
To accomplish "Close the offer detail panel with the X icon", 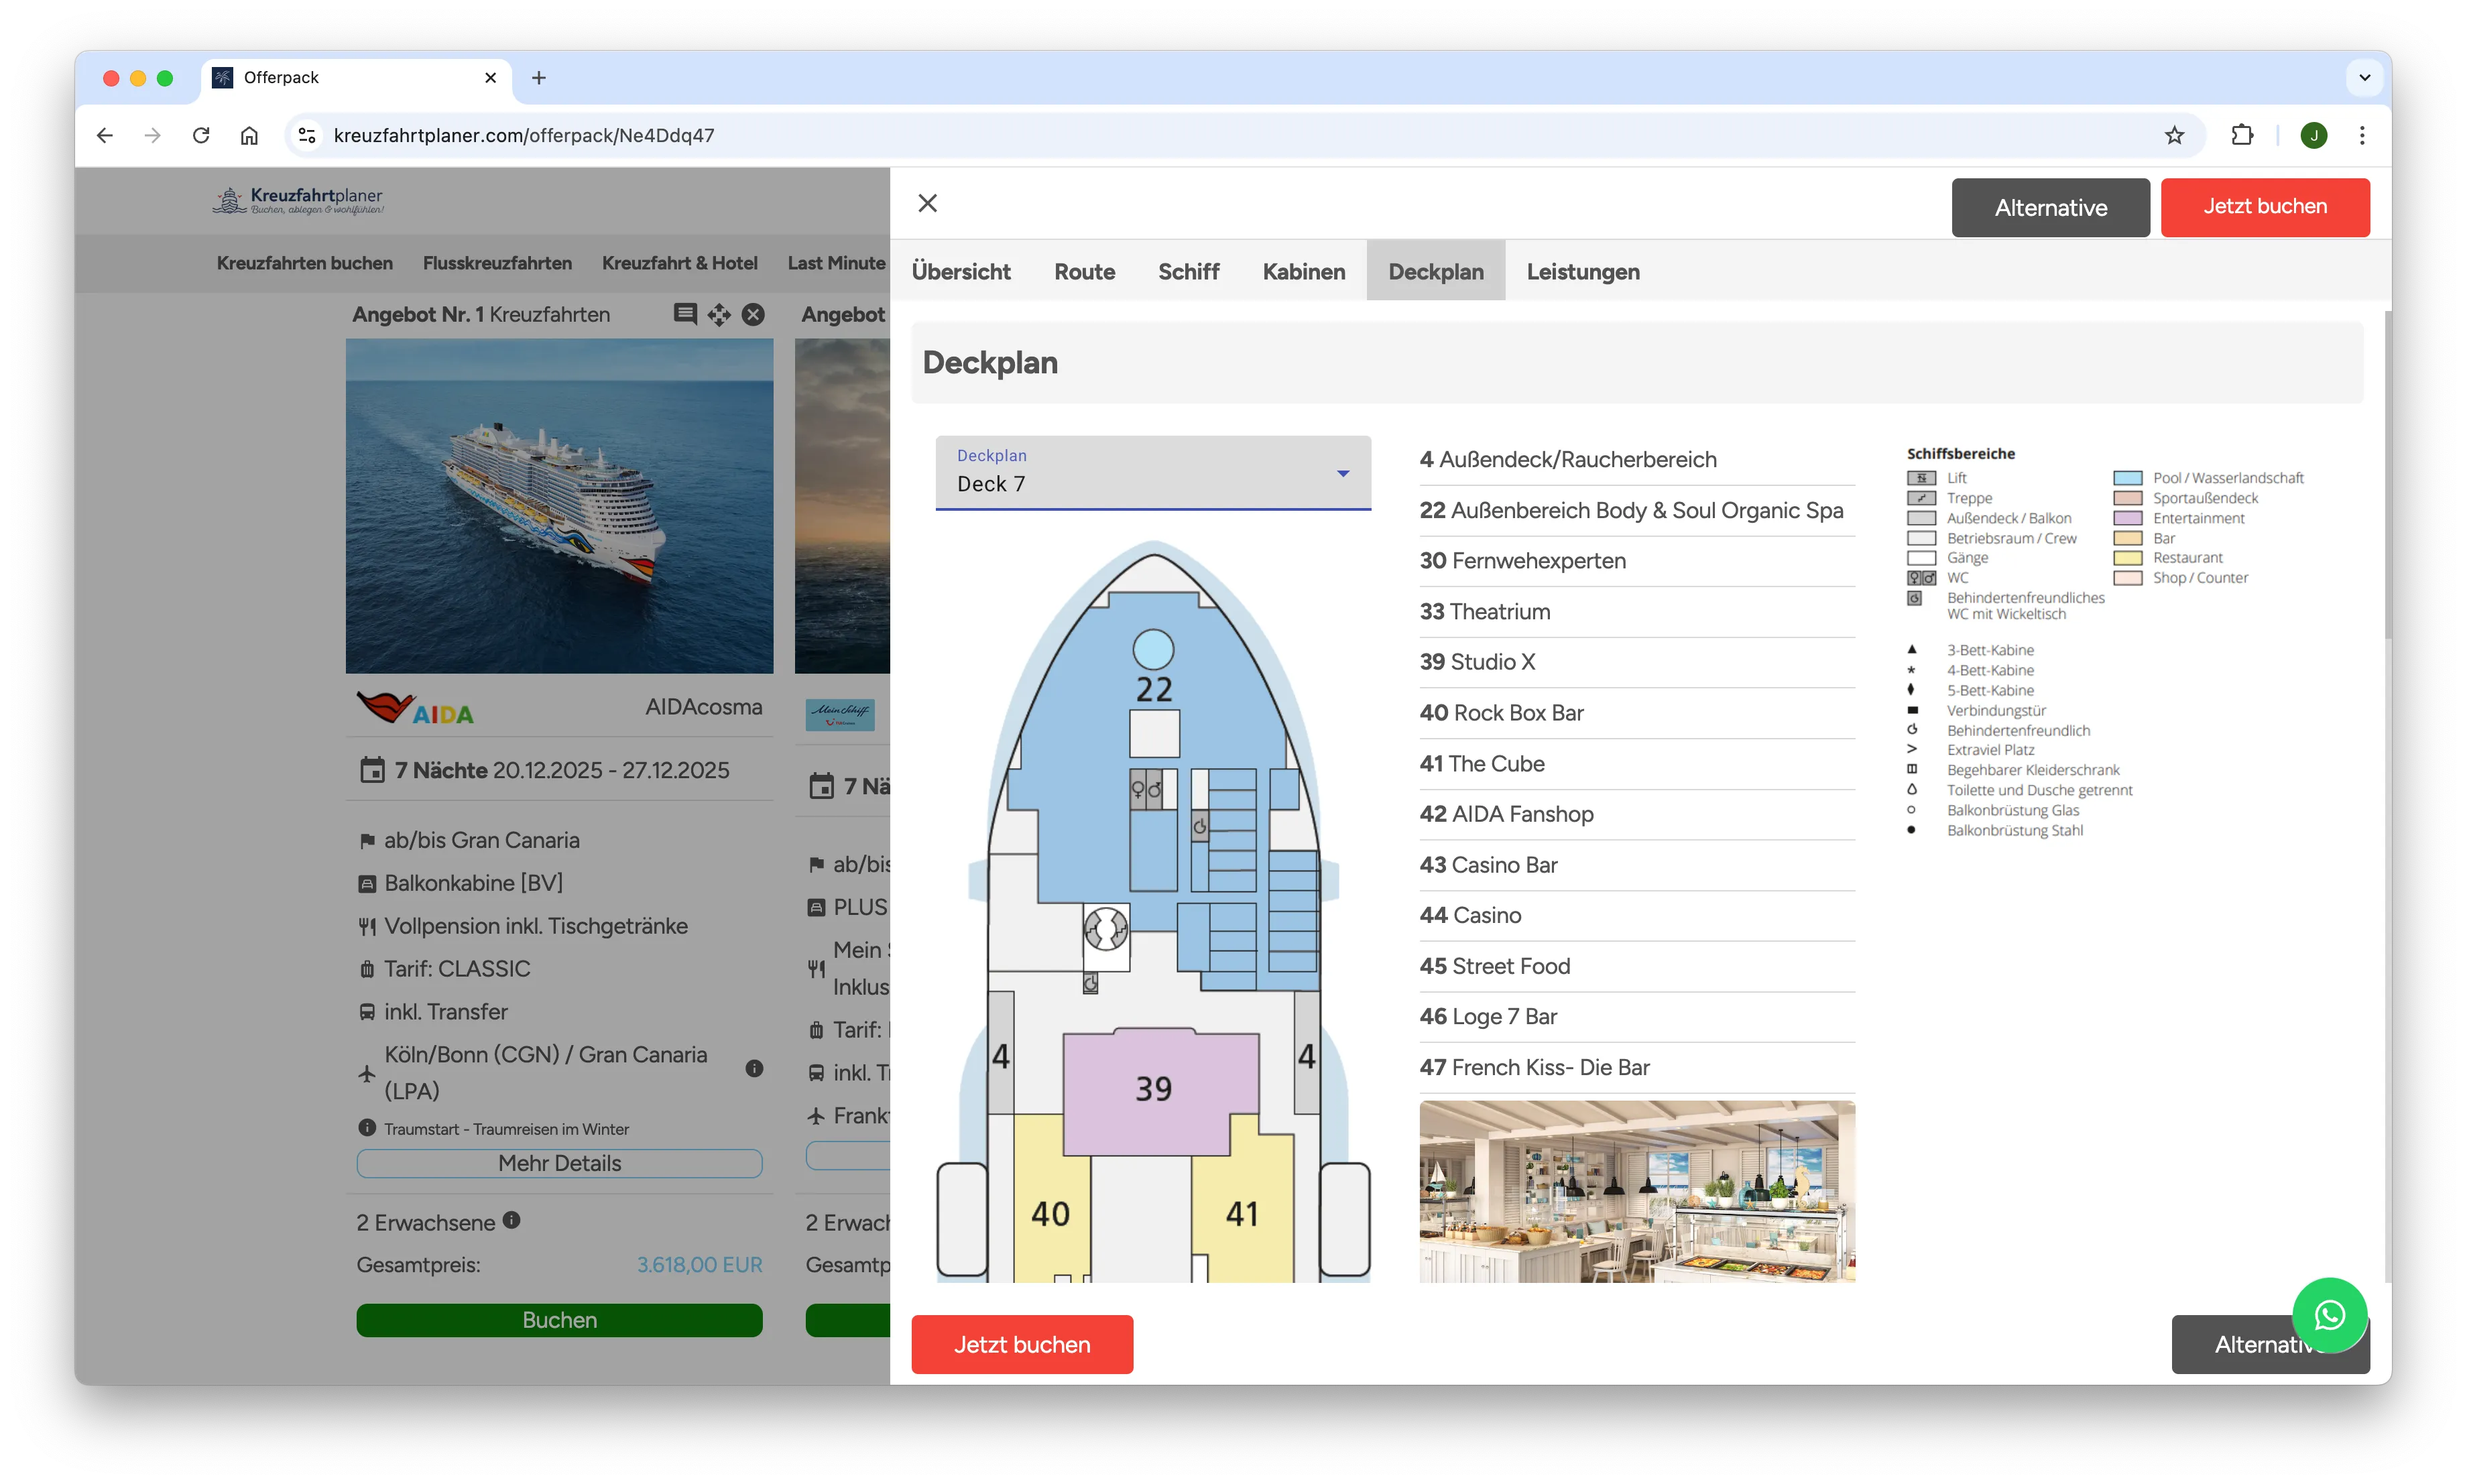I will pos(927,203).
